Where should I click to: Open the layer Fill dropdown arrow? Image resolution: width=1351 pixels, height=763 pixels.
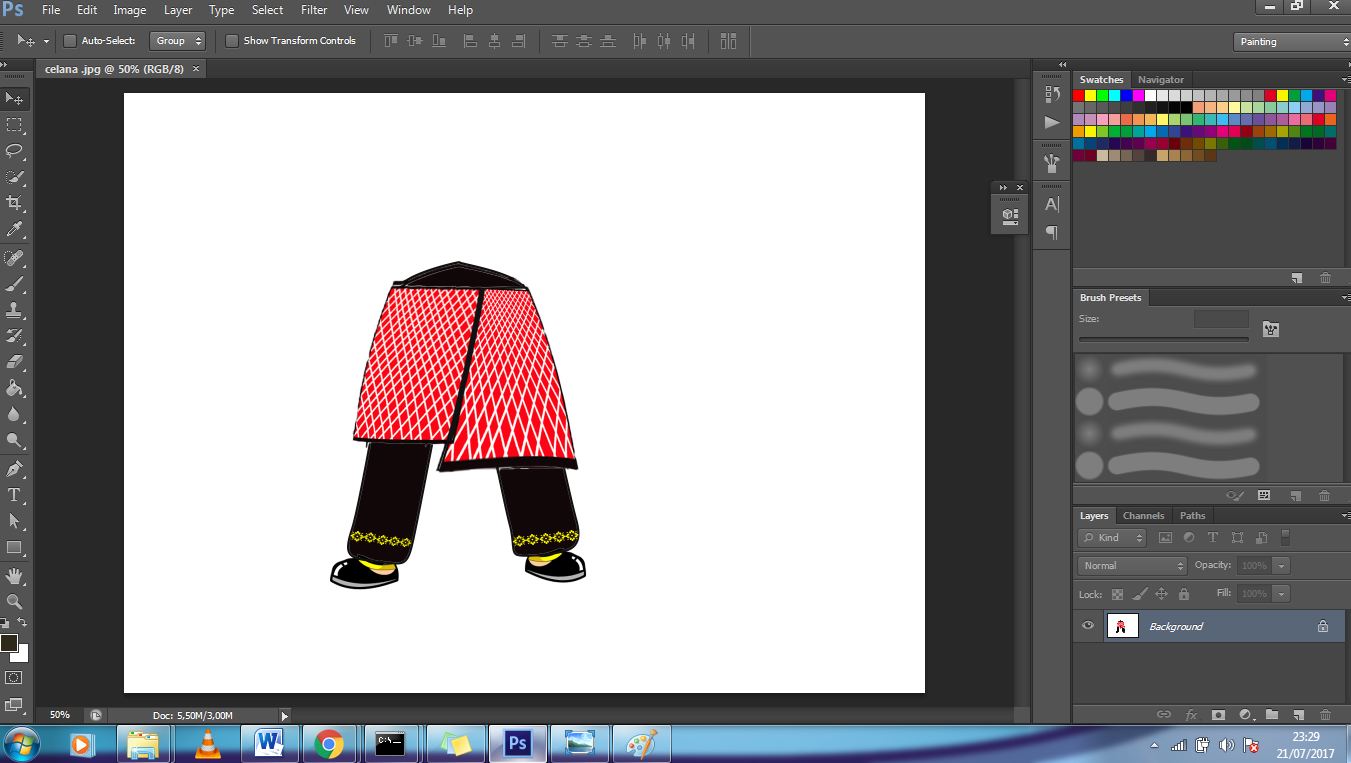pyautogui.click(x=1281, y=594)
